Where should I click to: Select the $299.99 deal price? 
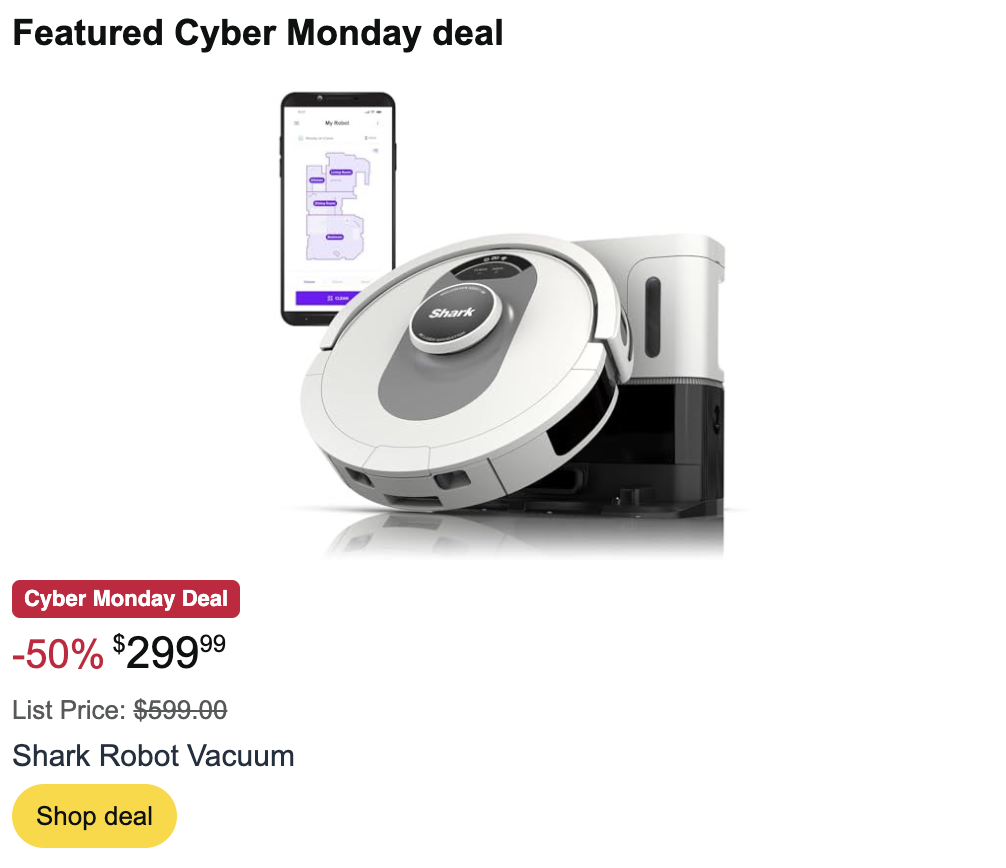coord(169,652)
